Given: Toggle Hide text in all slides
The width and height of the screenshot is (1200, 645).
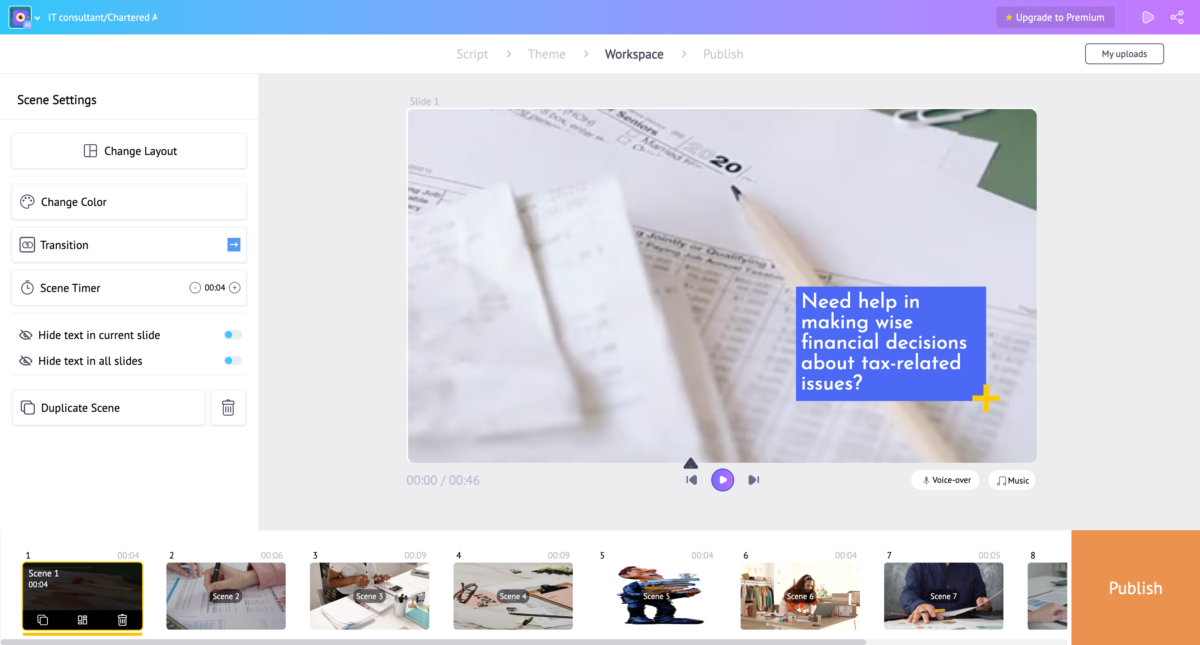Looking at the screenshot, I should (233, 361).
